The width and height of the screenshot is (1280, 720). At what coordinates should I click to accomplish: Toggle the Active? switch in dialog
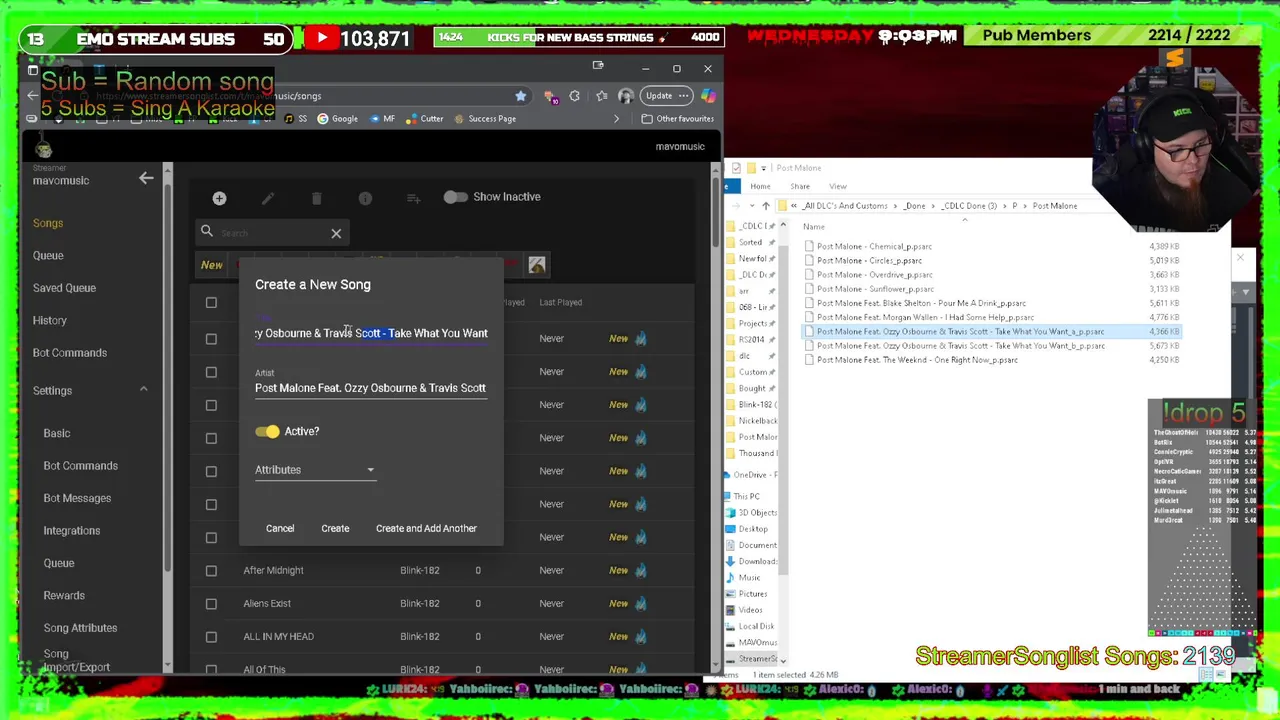267,431
